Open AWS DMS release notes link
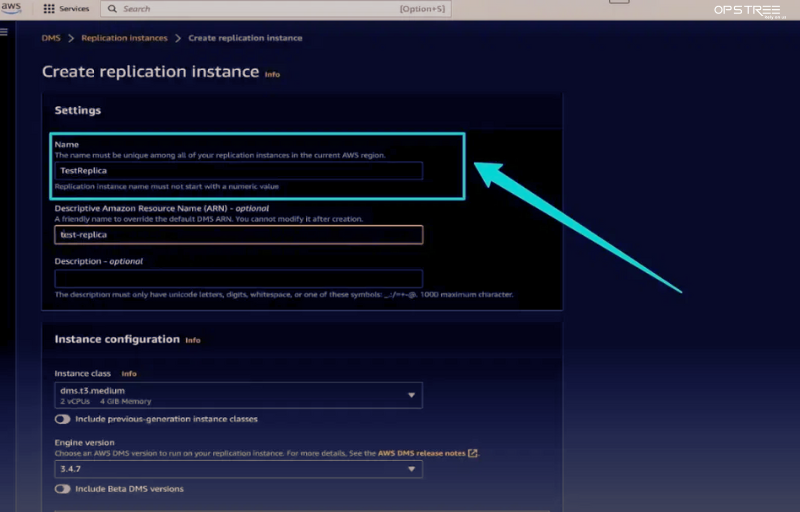The height and width of the screenshot is (512, 800). [421, 453]
